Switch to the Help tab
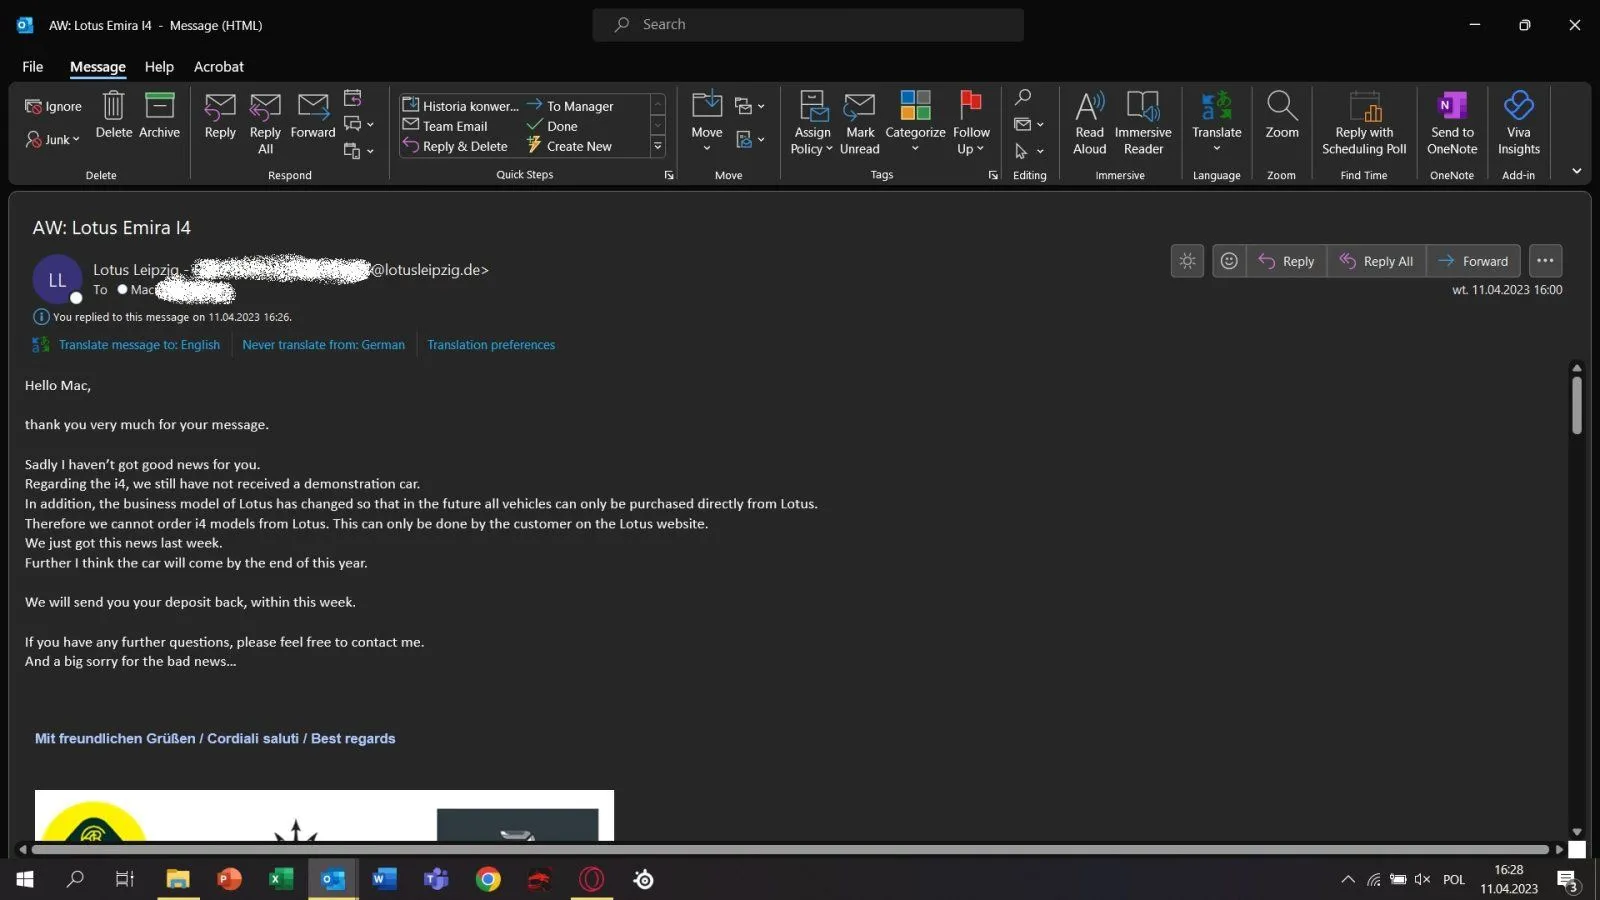 tap(159, 67)
